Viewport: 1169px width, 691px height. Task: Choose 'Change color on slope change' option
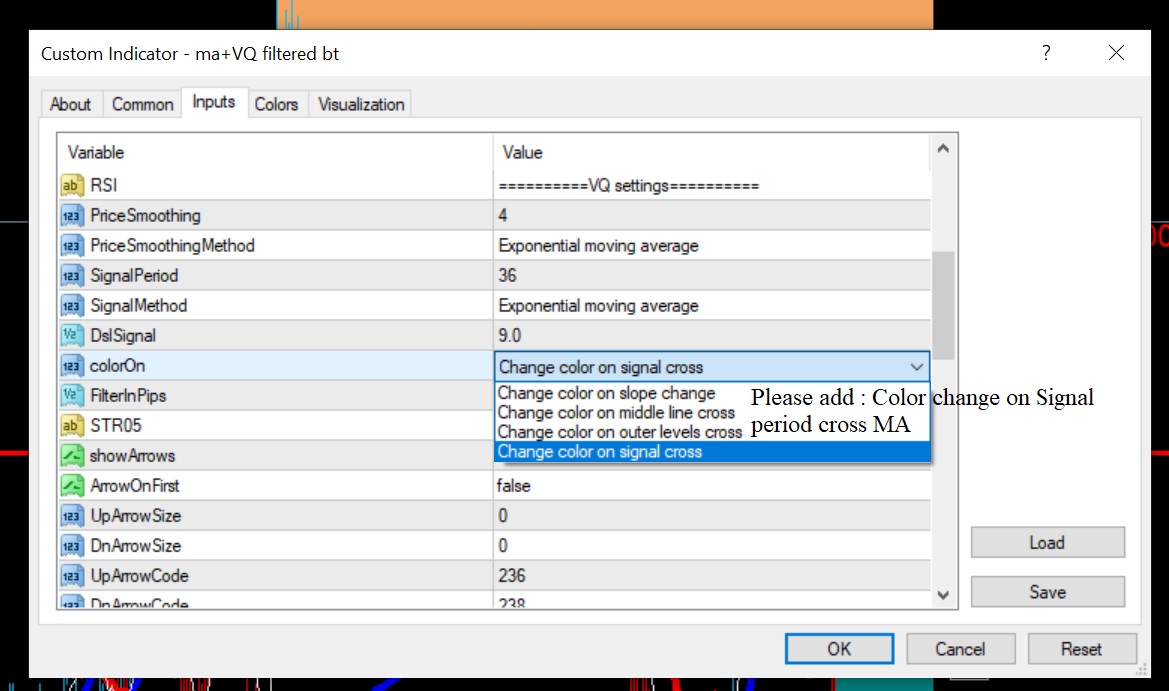606,393
